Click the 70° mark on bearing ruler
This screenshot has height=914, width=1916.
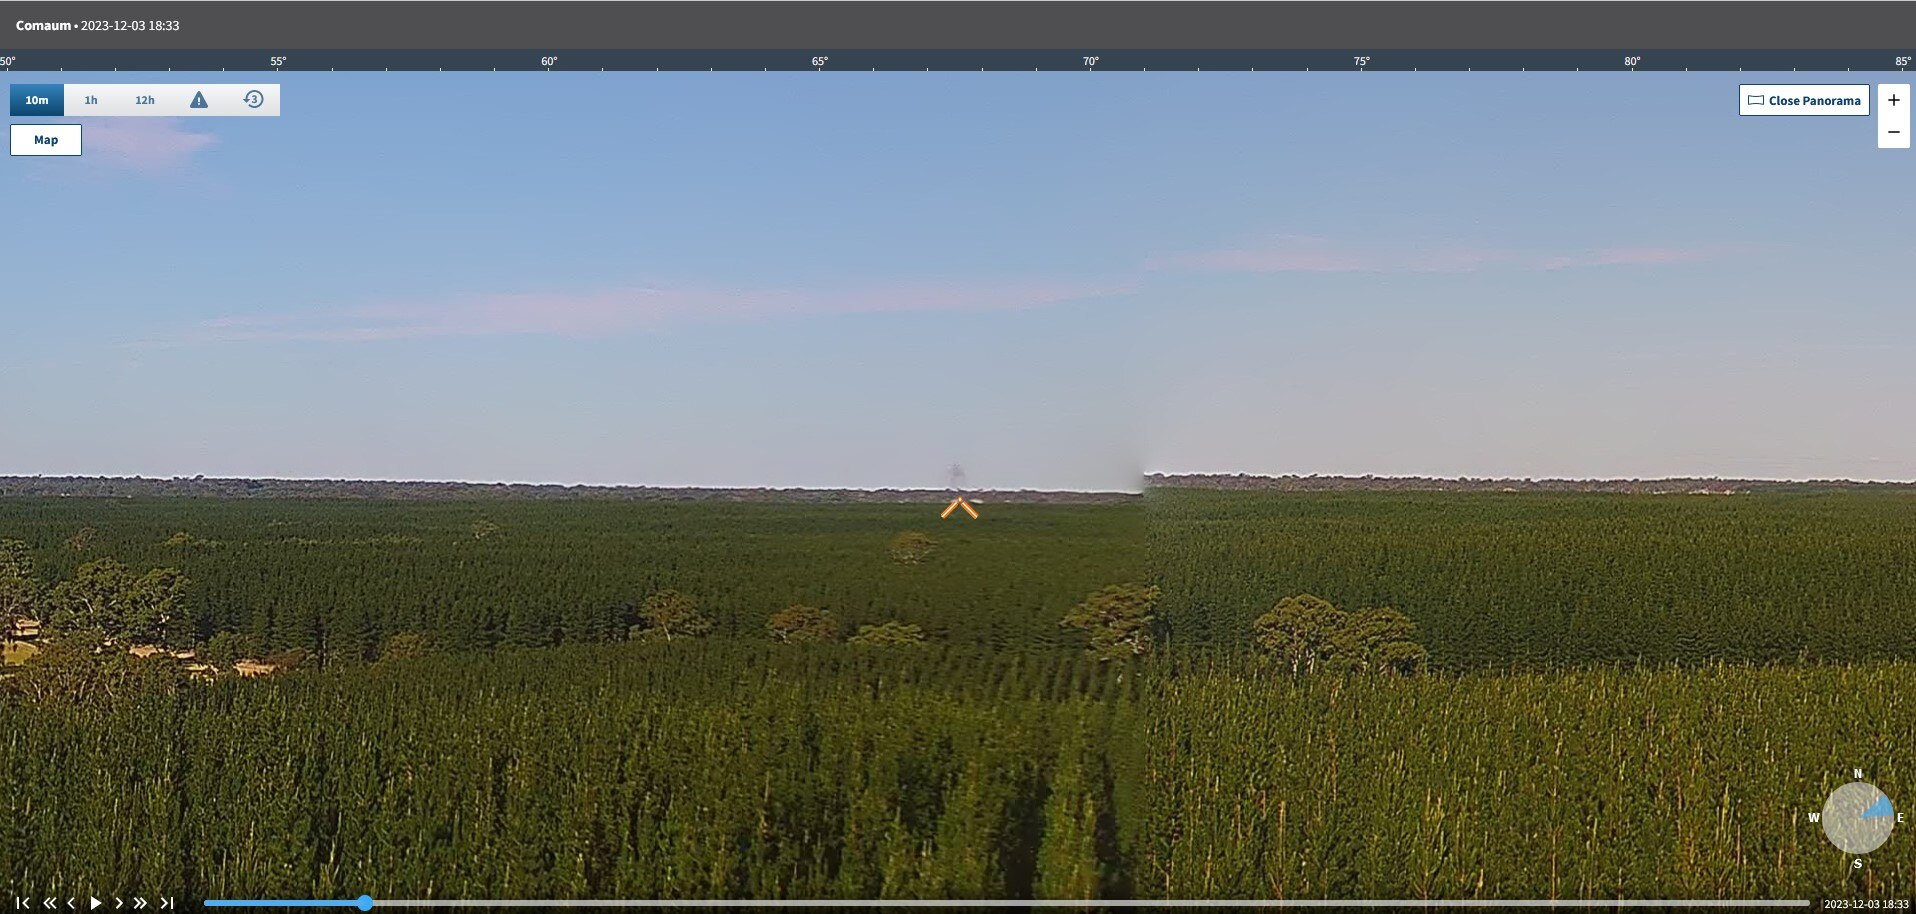(x=1090, y=62)
